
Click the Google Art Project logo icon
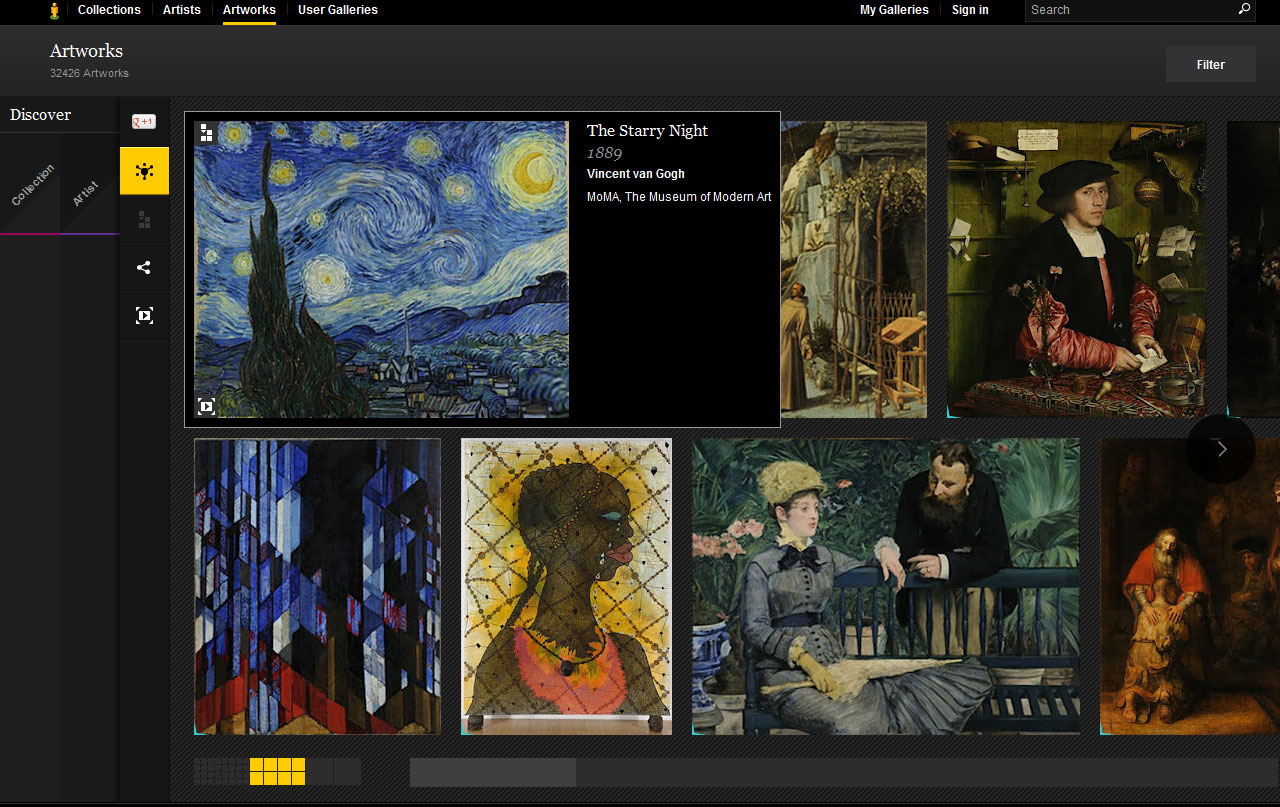[x=53, y=11]
